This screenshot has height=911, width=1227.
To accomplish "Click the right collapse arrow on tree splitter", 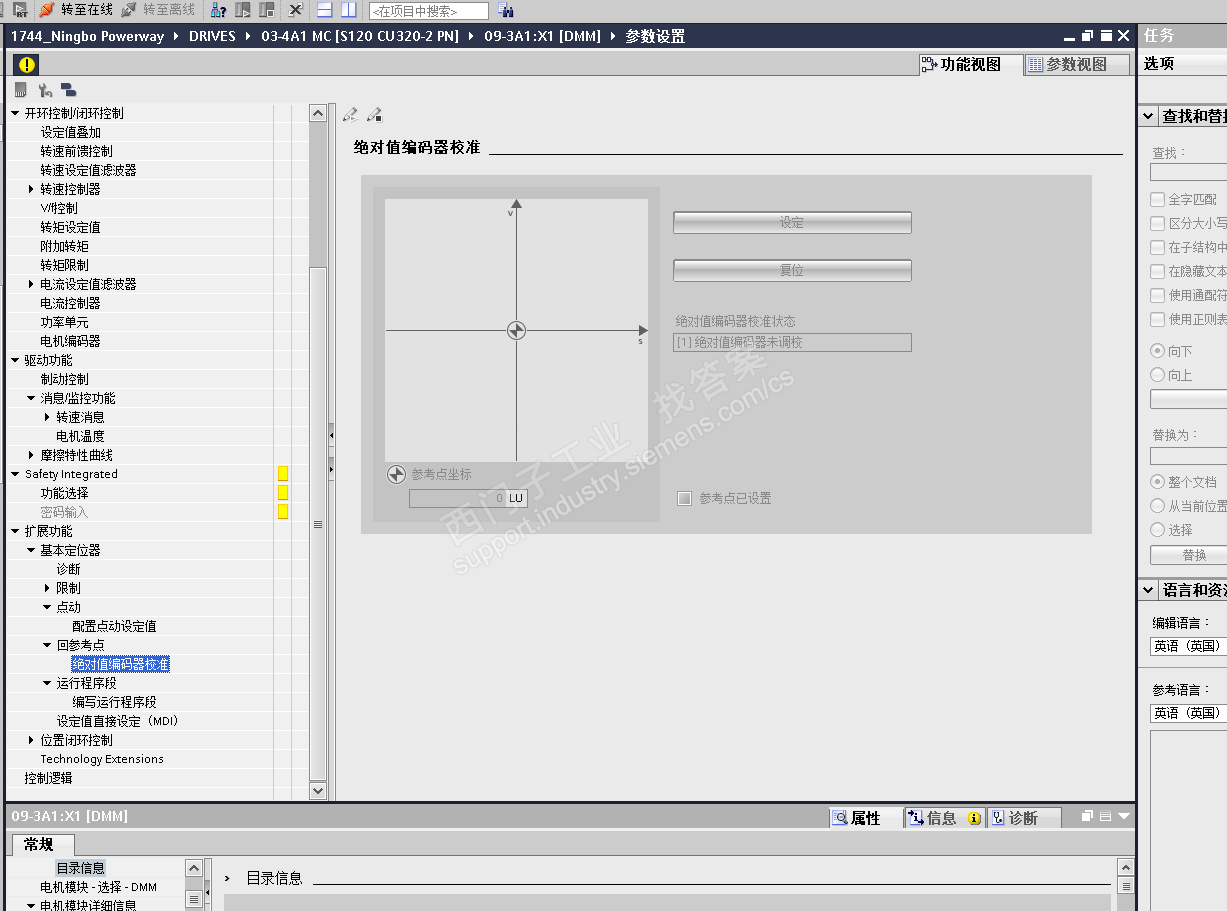I will (331, 469).
